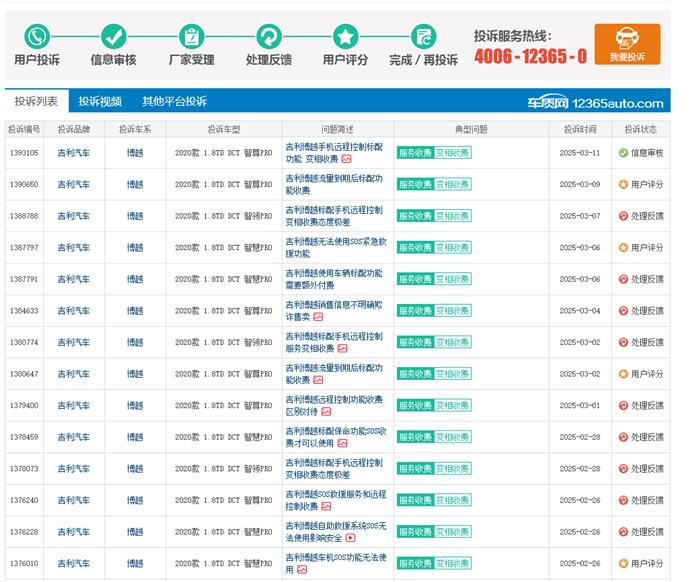Open 吉利汽车 brand link in row 1393105
Image resolution: width=700 pixels, height=582 pixels.
pyautogui.click(x=74, y=153)
